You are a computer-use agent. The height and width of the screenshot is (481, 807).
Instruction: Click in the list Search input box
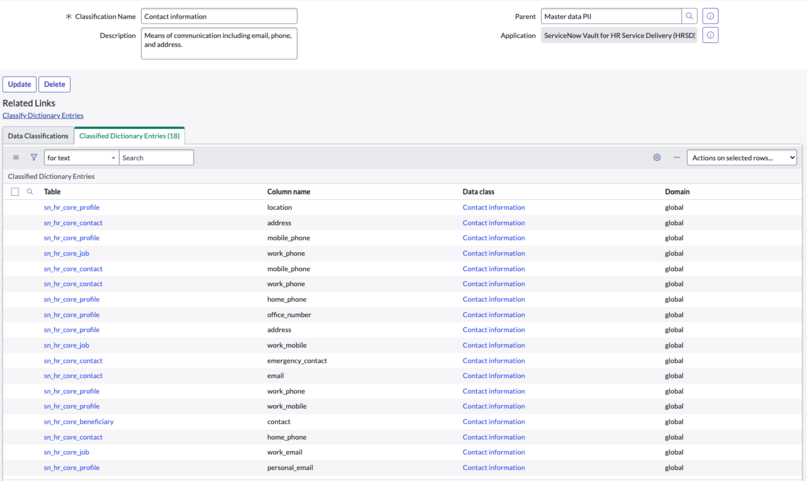click(x=156, y=157)
